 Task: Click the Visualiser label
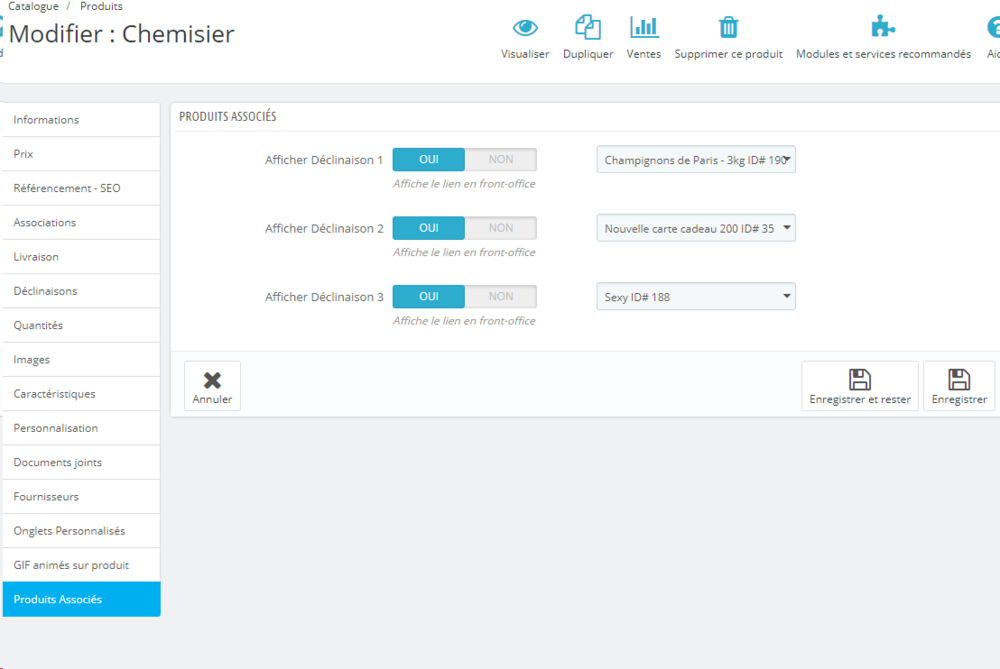click(x=525, y=54)
